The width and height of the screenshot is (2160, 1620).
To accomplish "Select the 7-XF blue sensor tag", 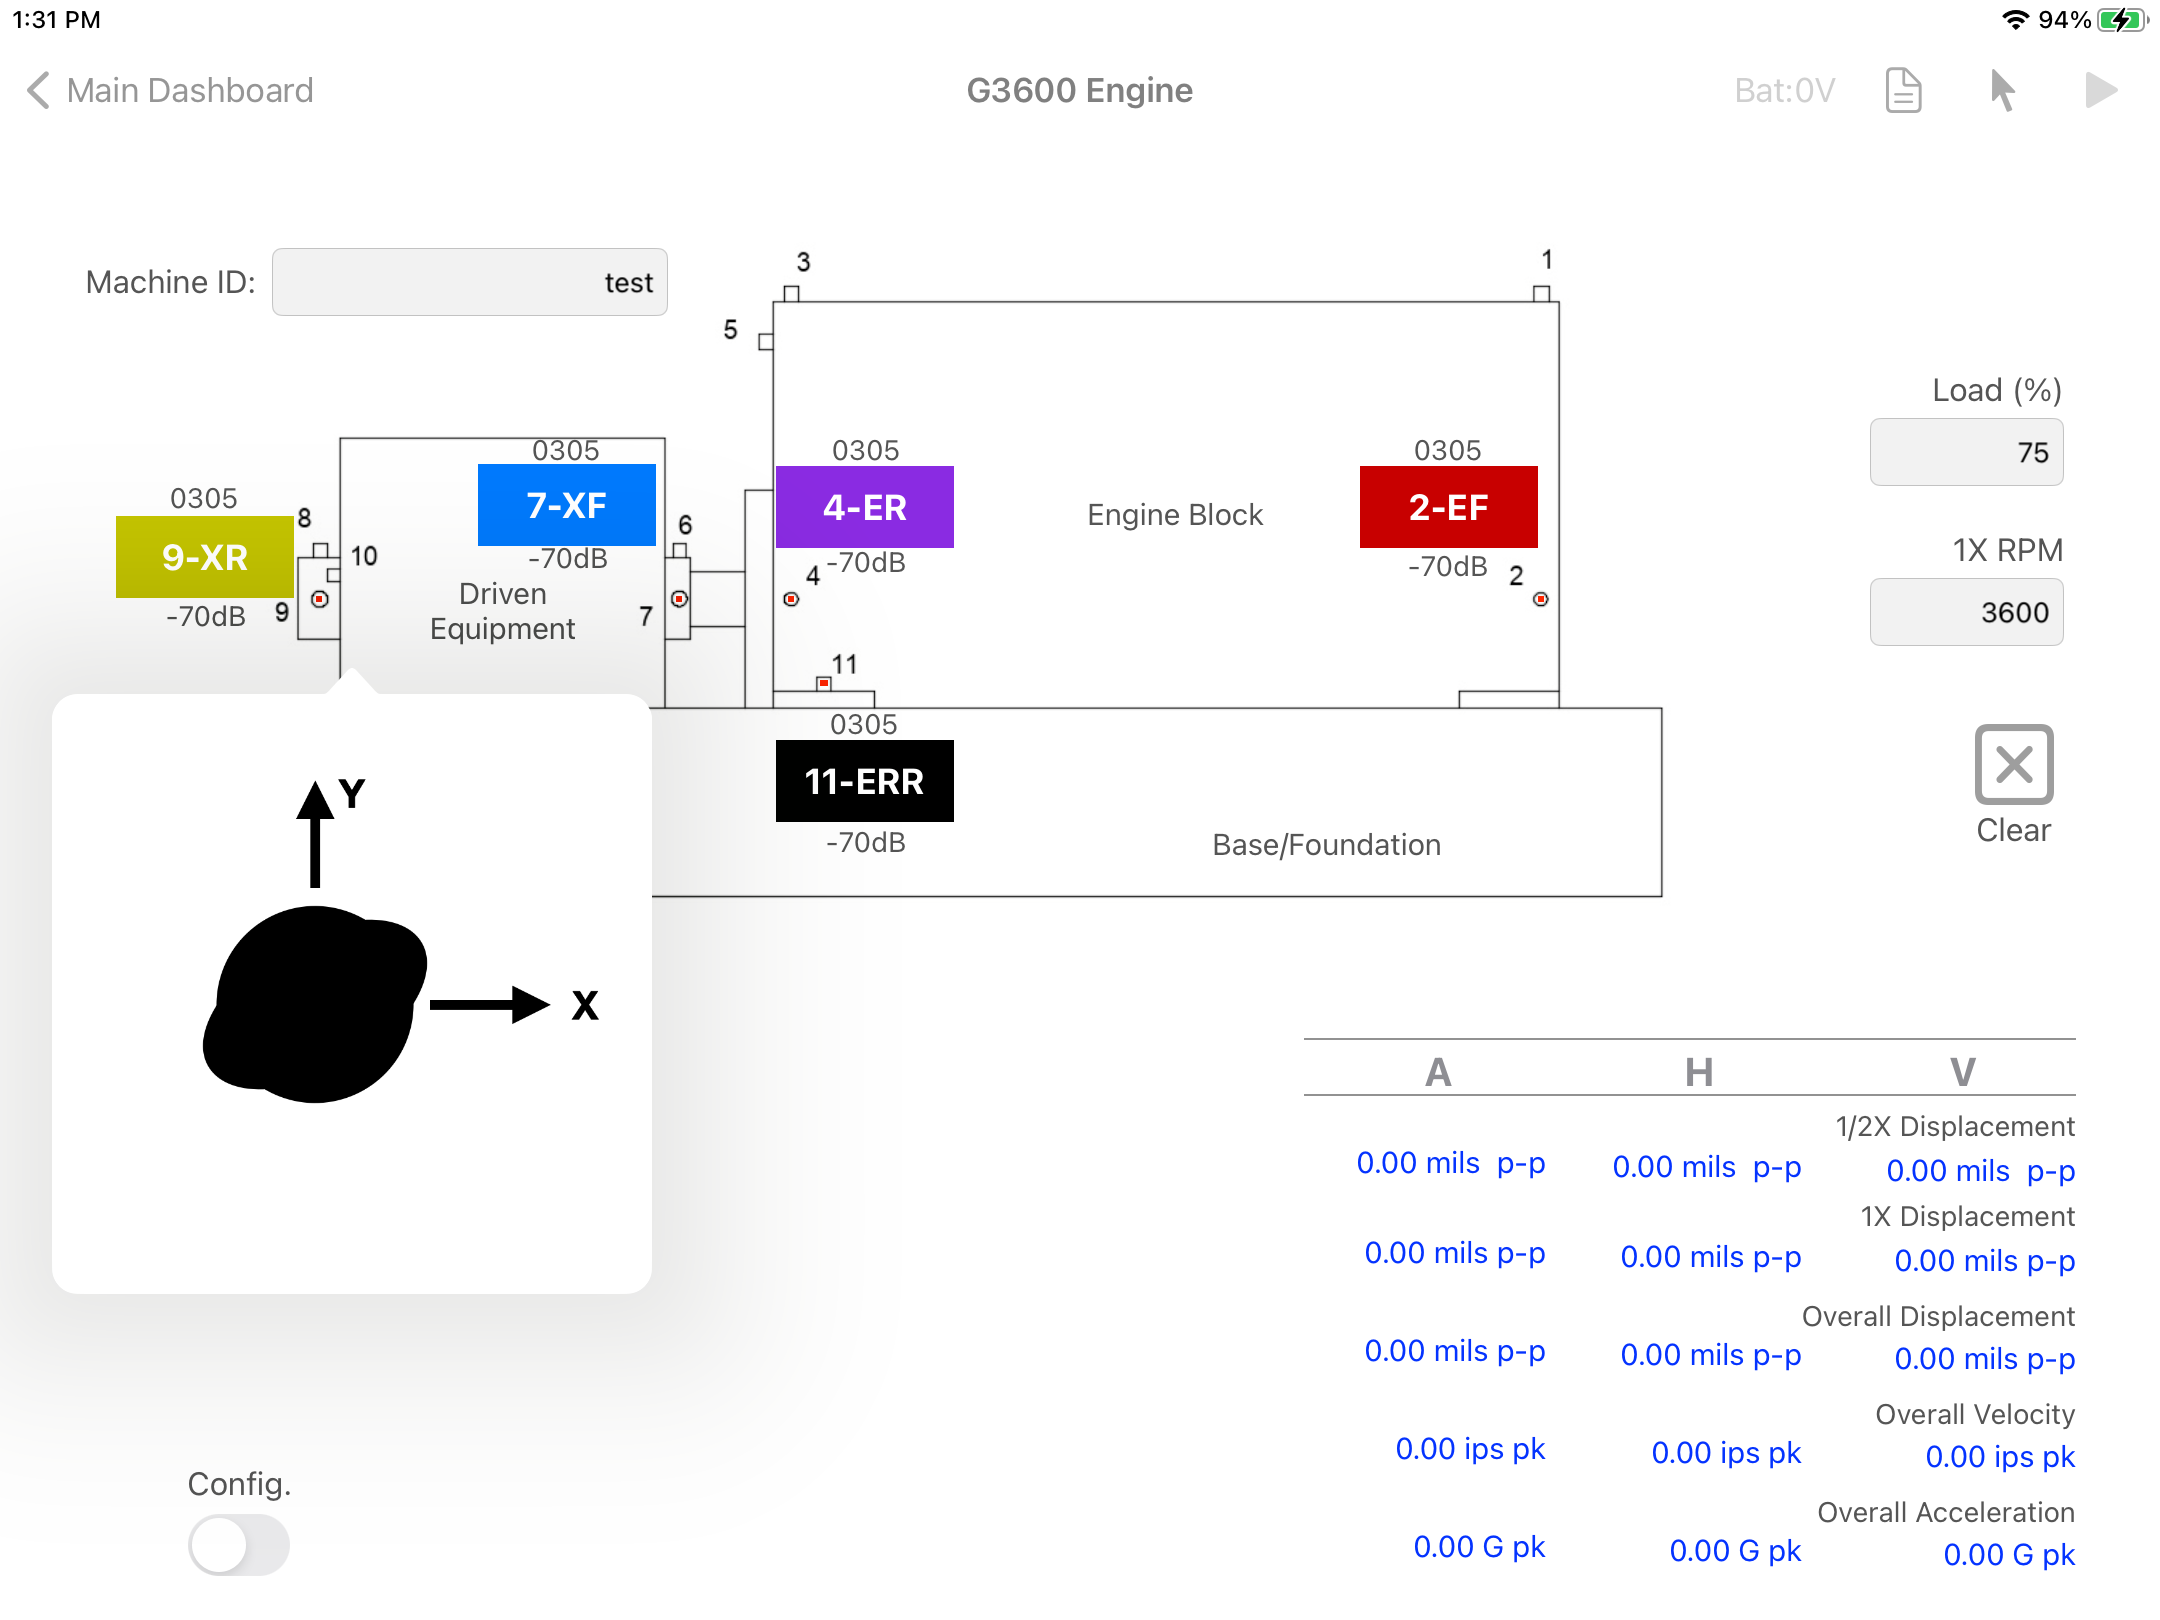I will 567,505.
